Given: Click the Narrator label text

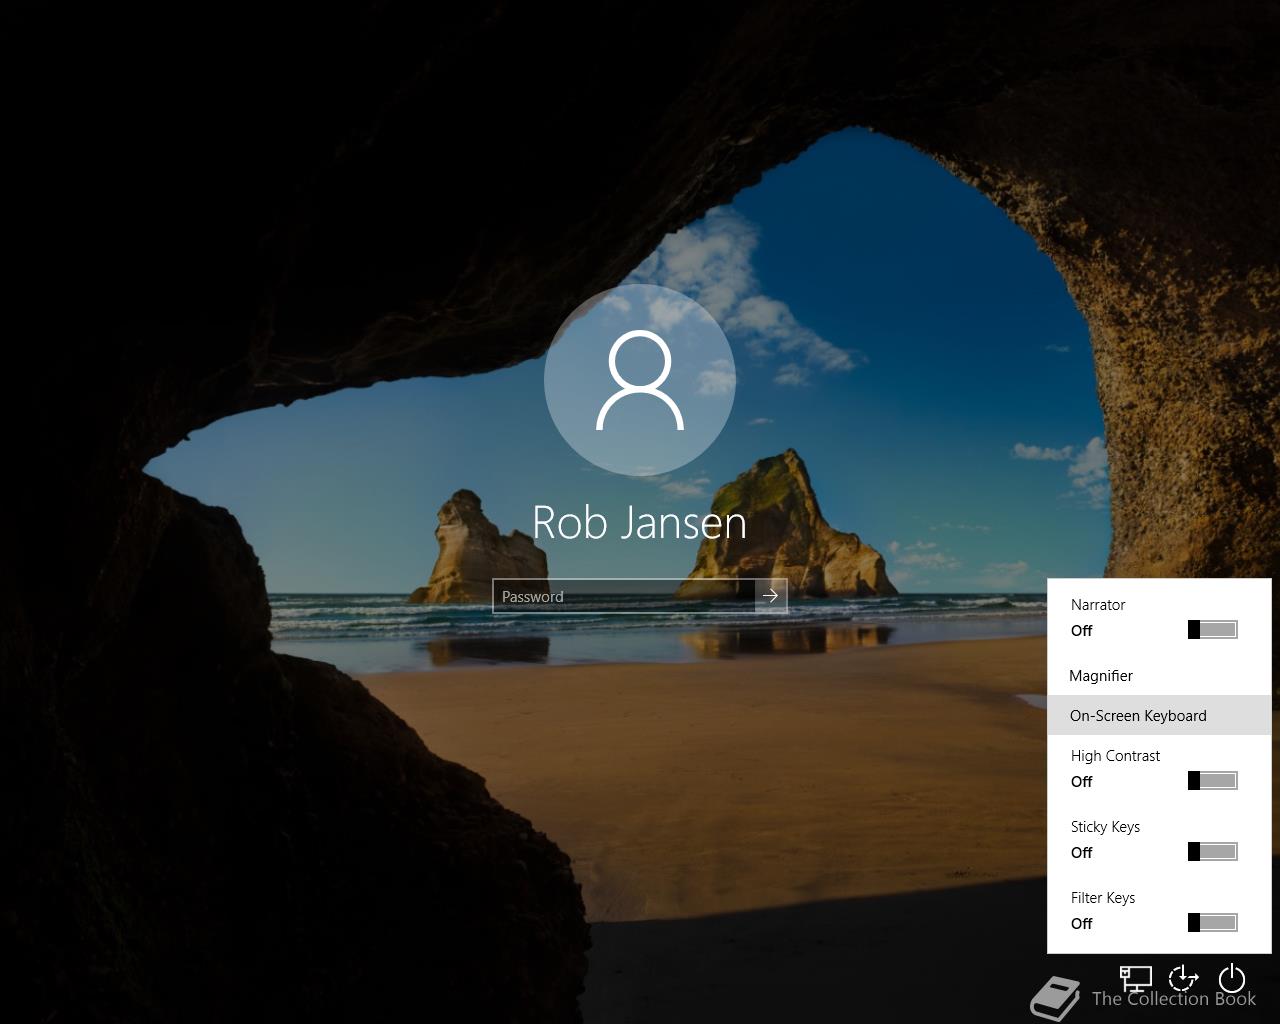Looking at the screenshot, I should [1098, 605].
